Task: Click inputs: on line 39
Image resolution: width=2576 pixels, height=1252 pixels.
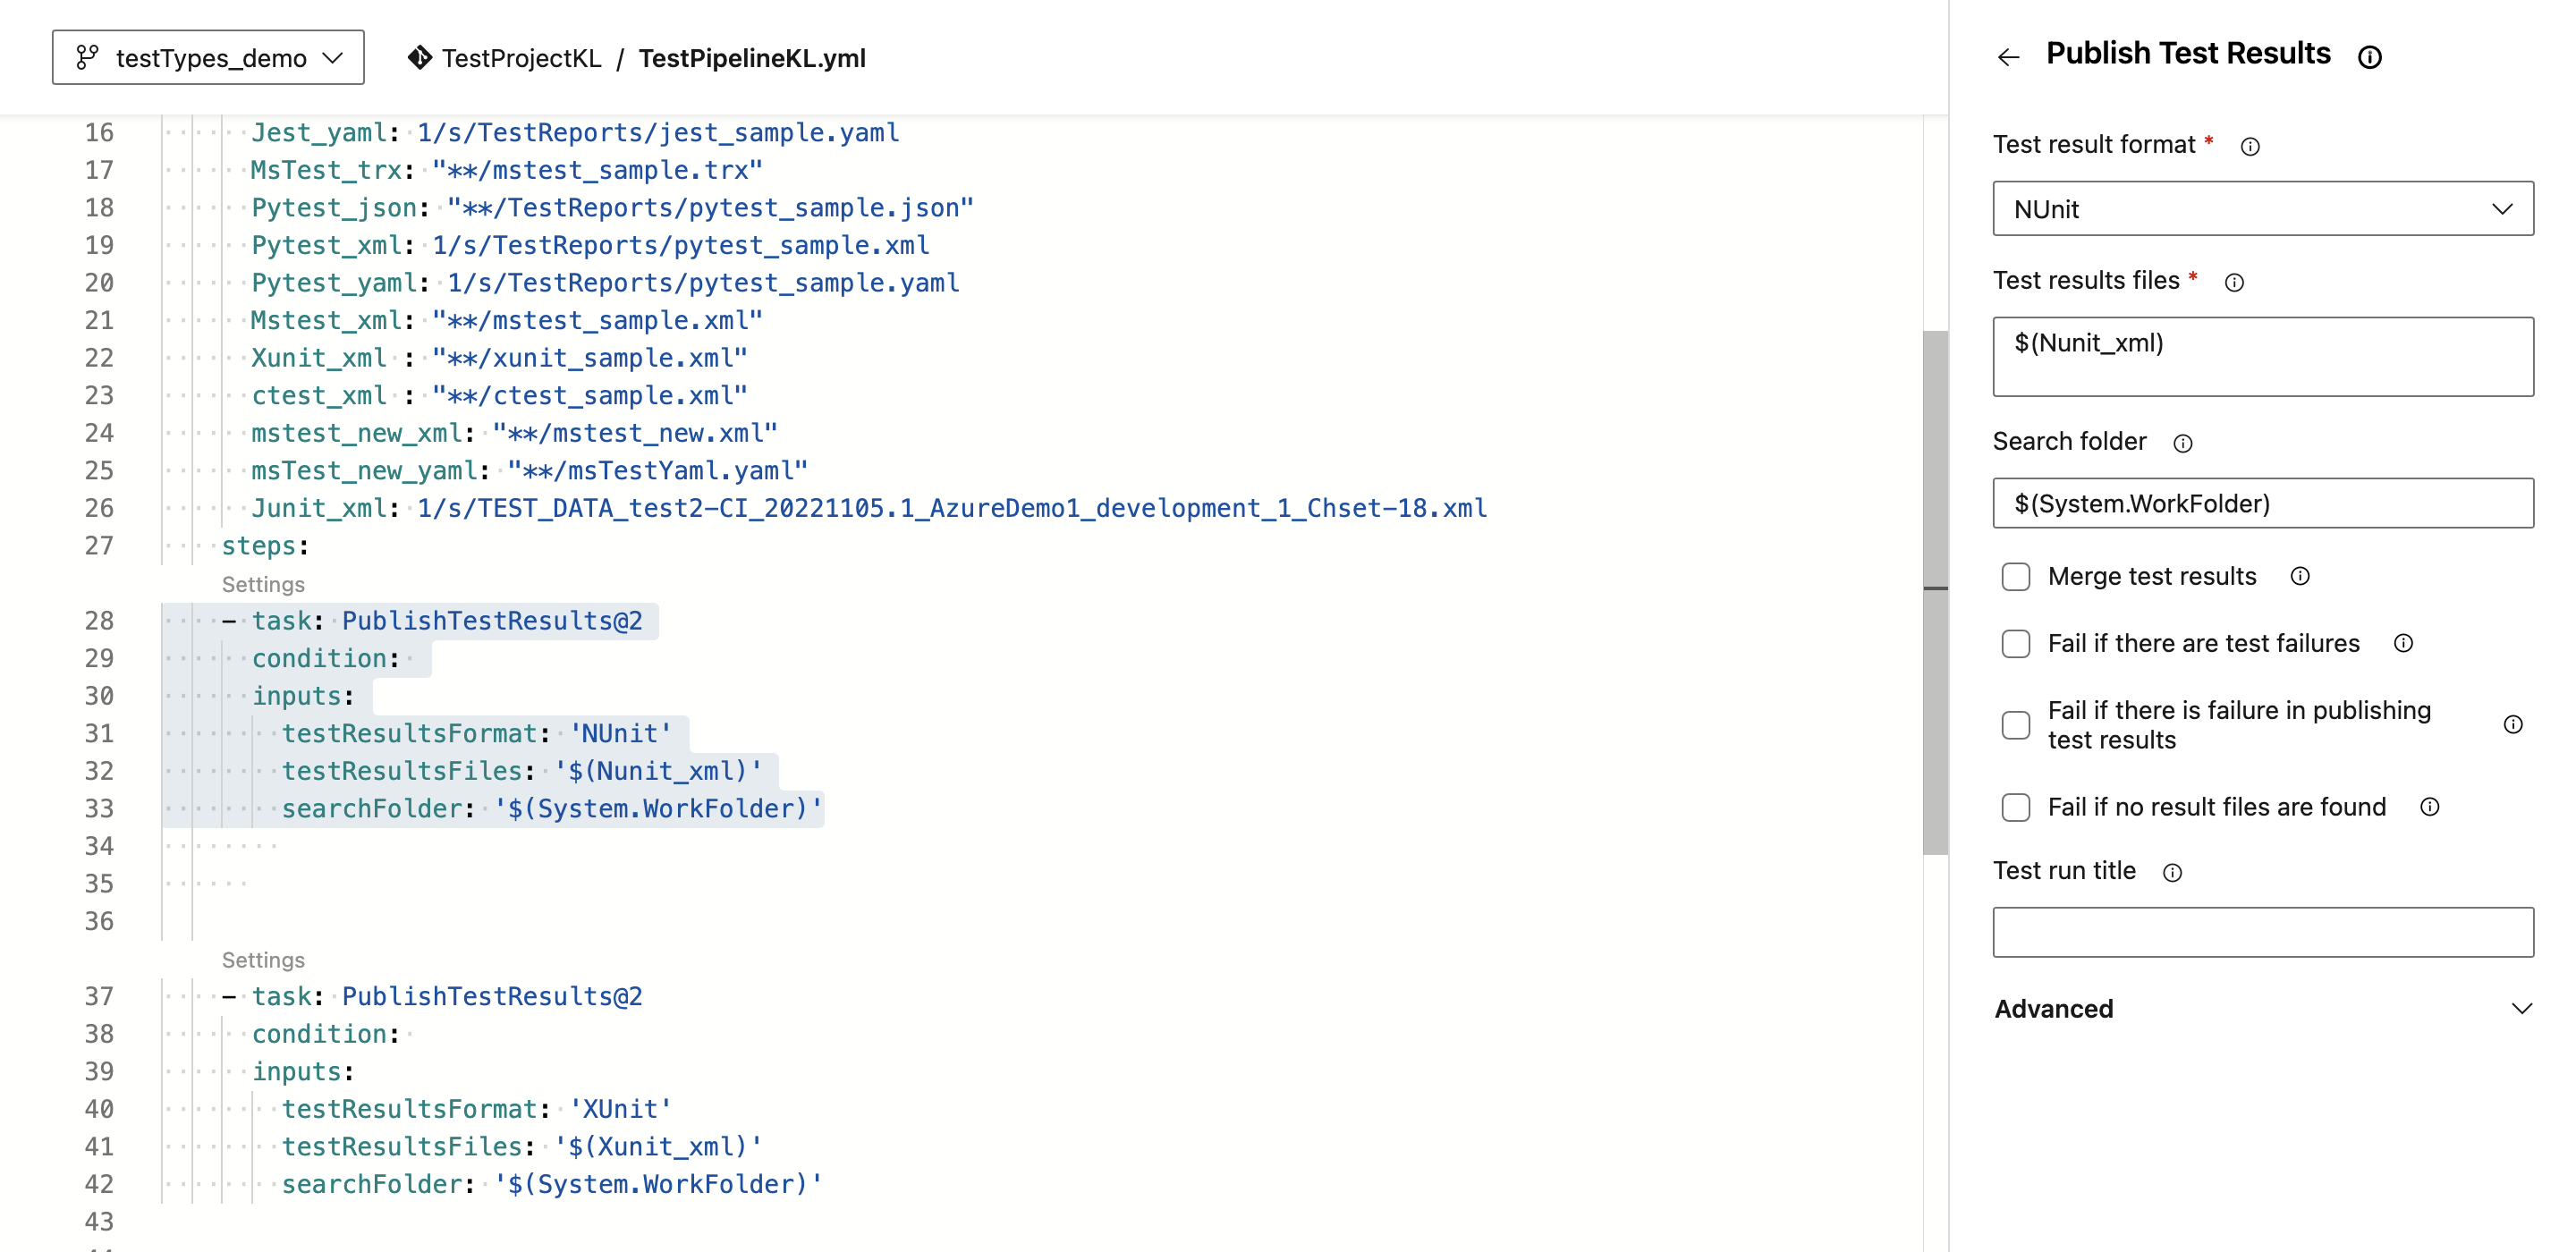Action: coord(303,1072)
